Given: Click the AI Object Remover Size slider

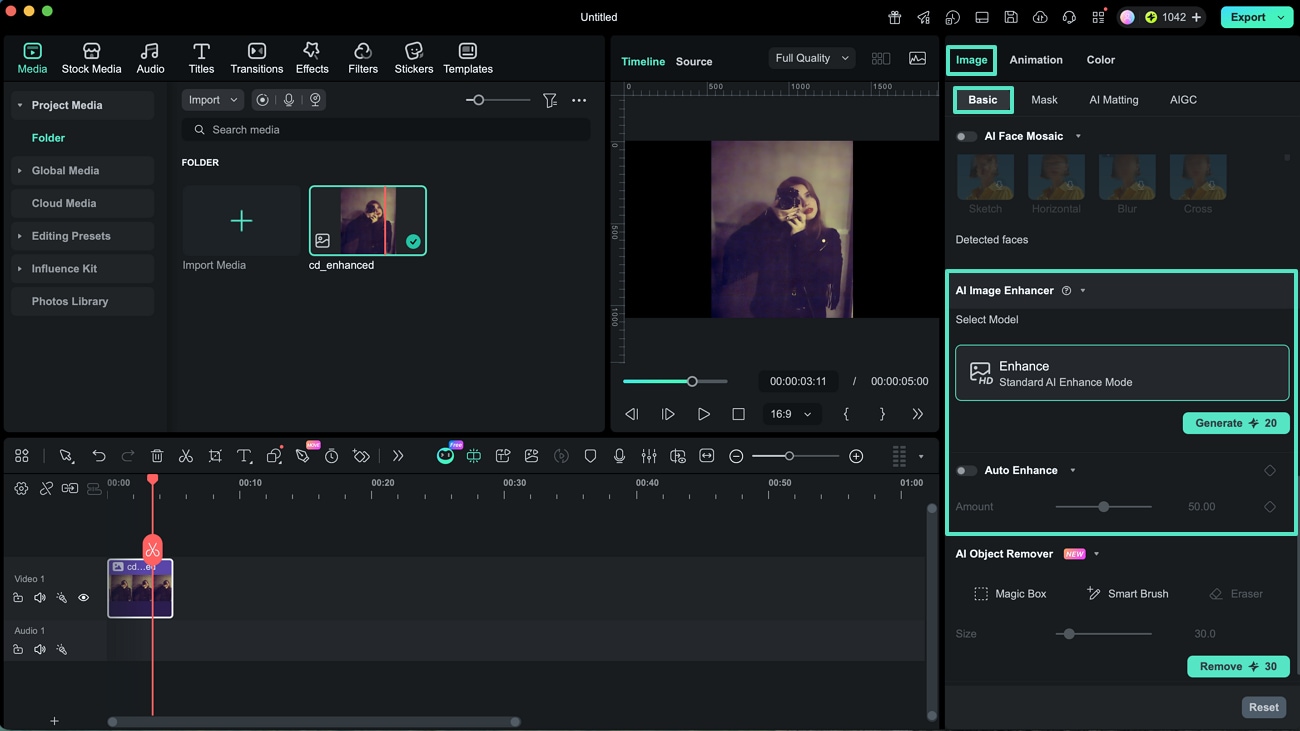Looking at the screenshot, I should coord(1103,634).
